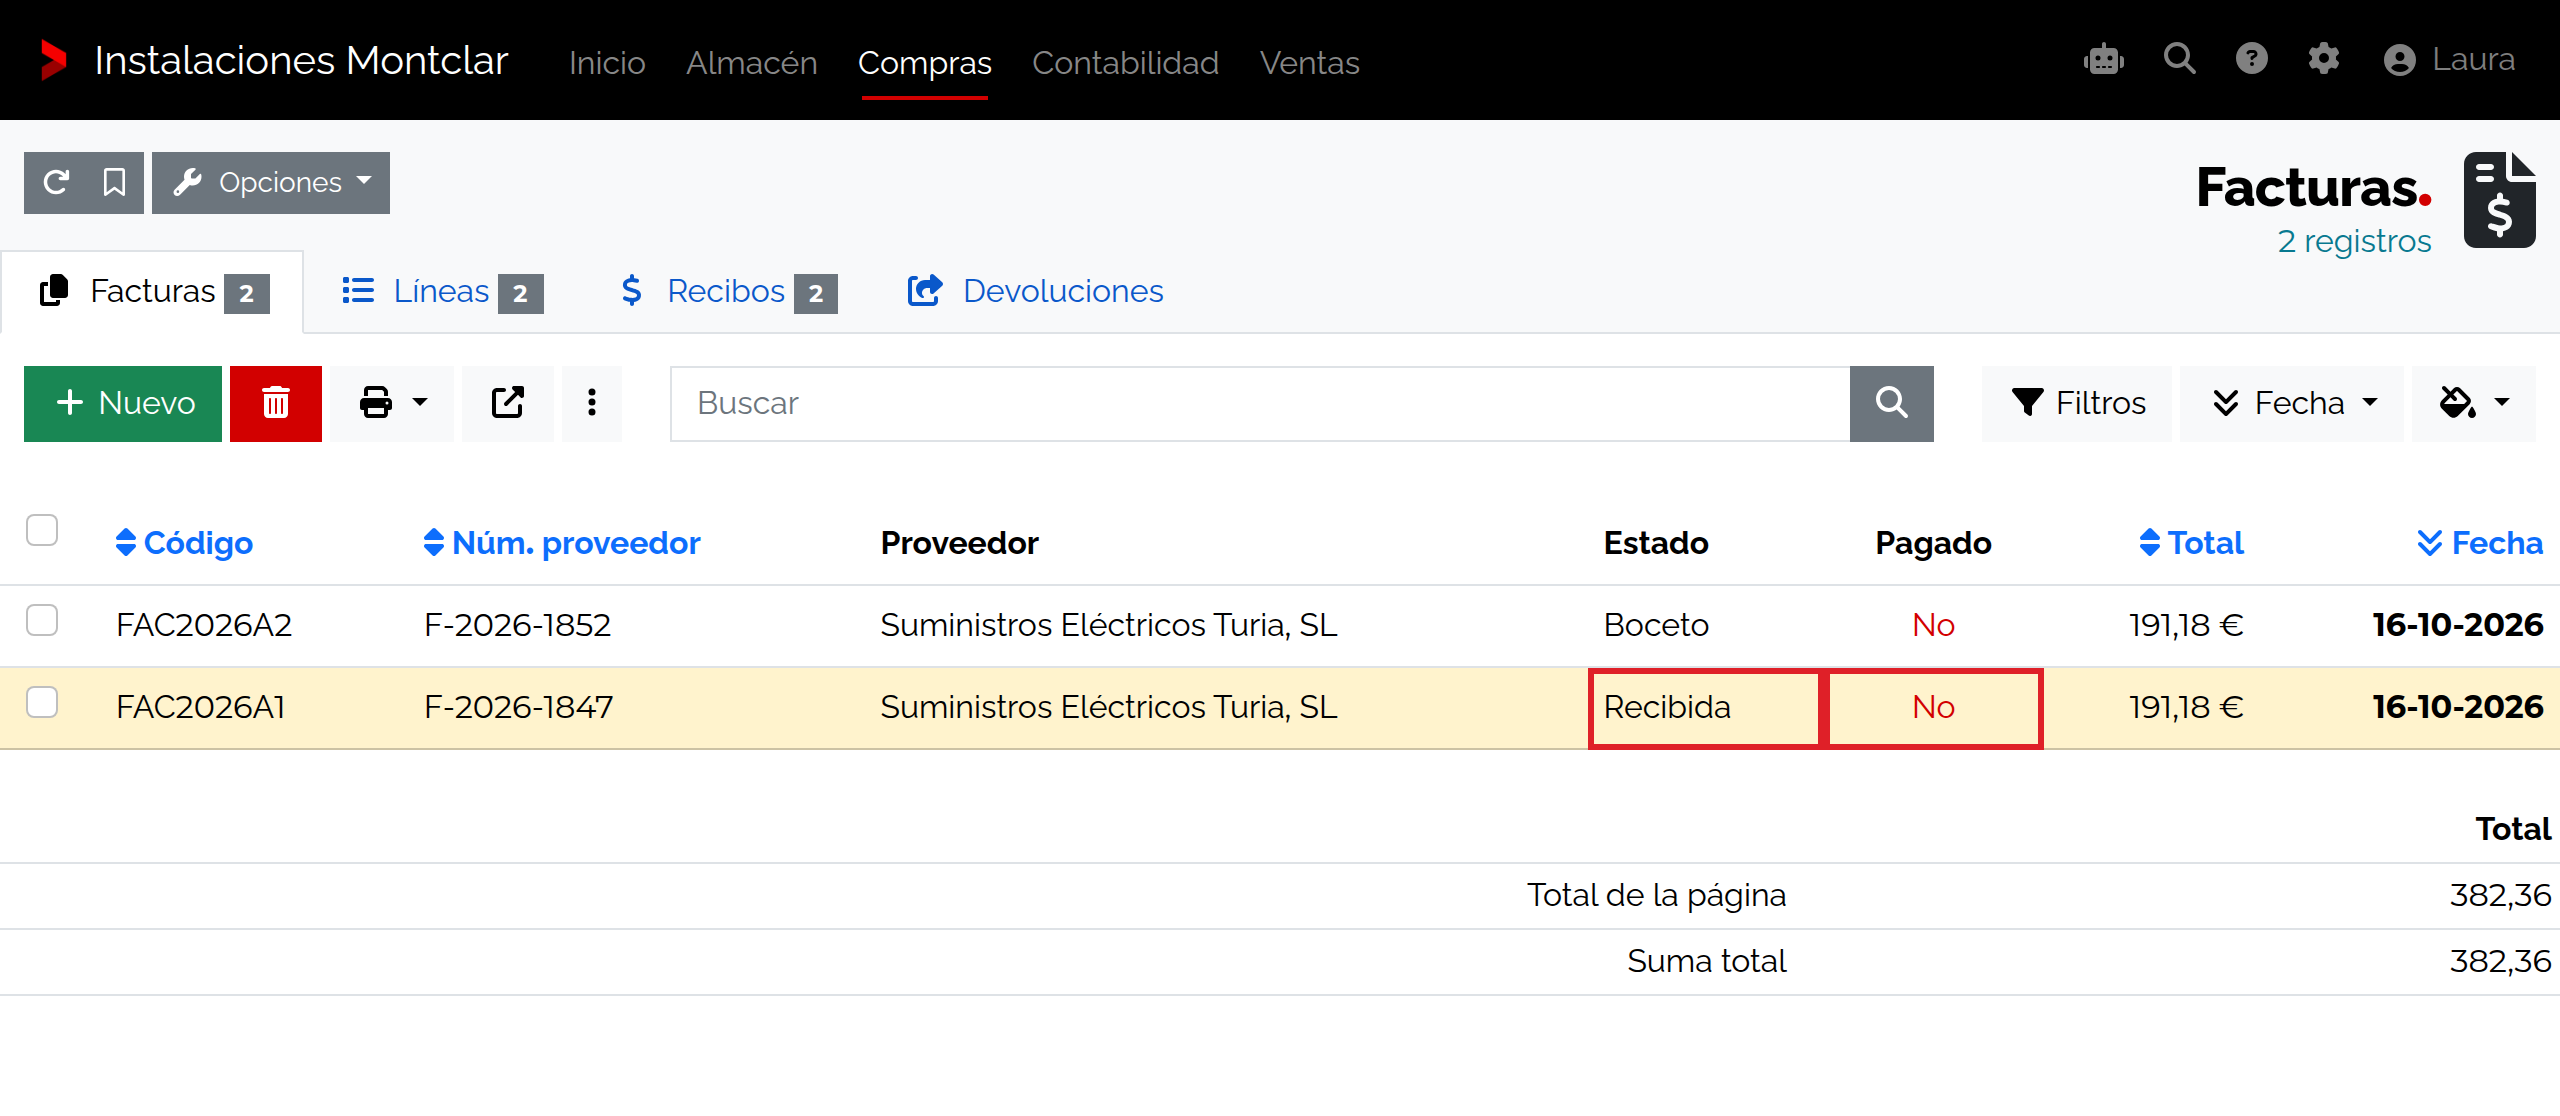
Task: Select the Facturas tab
Action: [x=154, y=291]
